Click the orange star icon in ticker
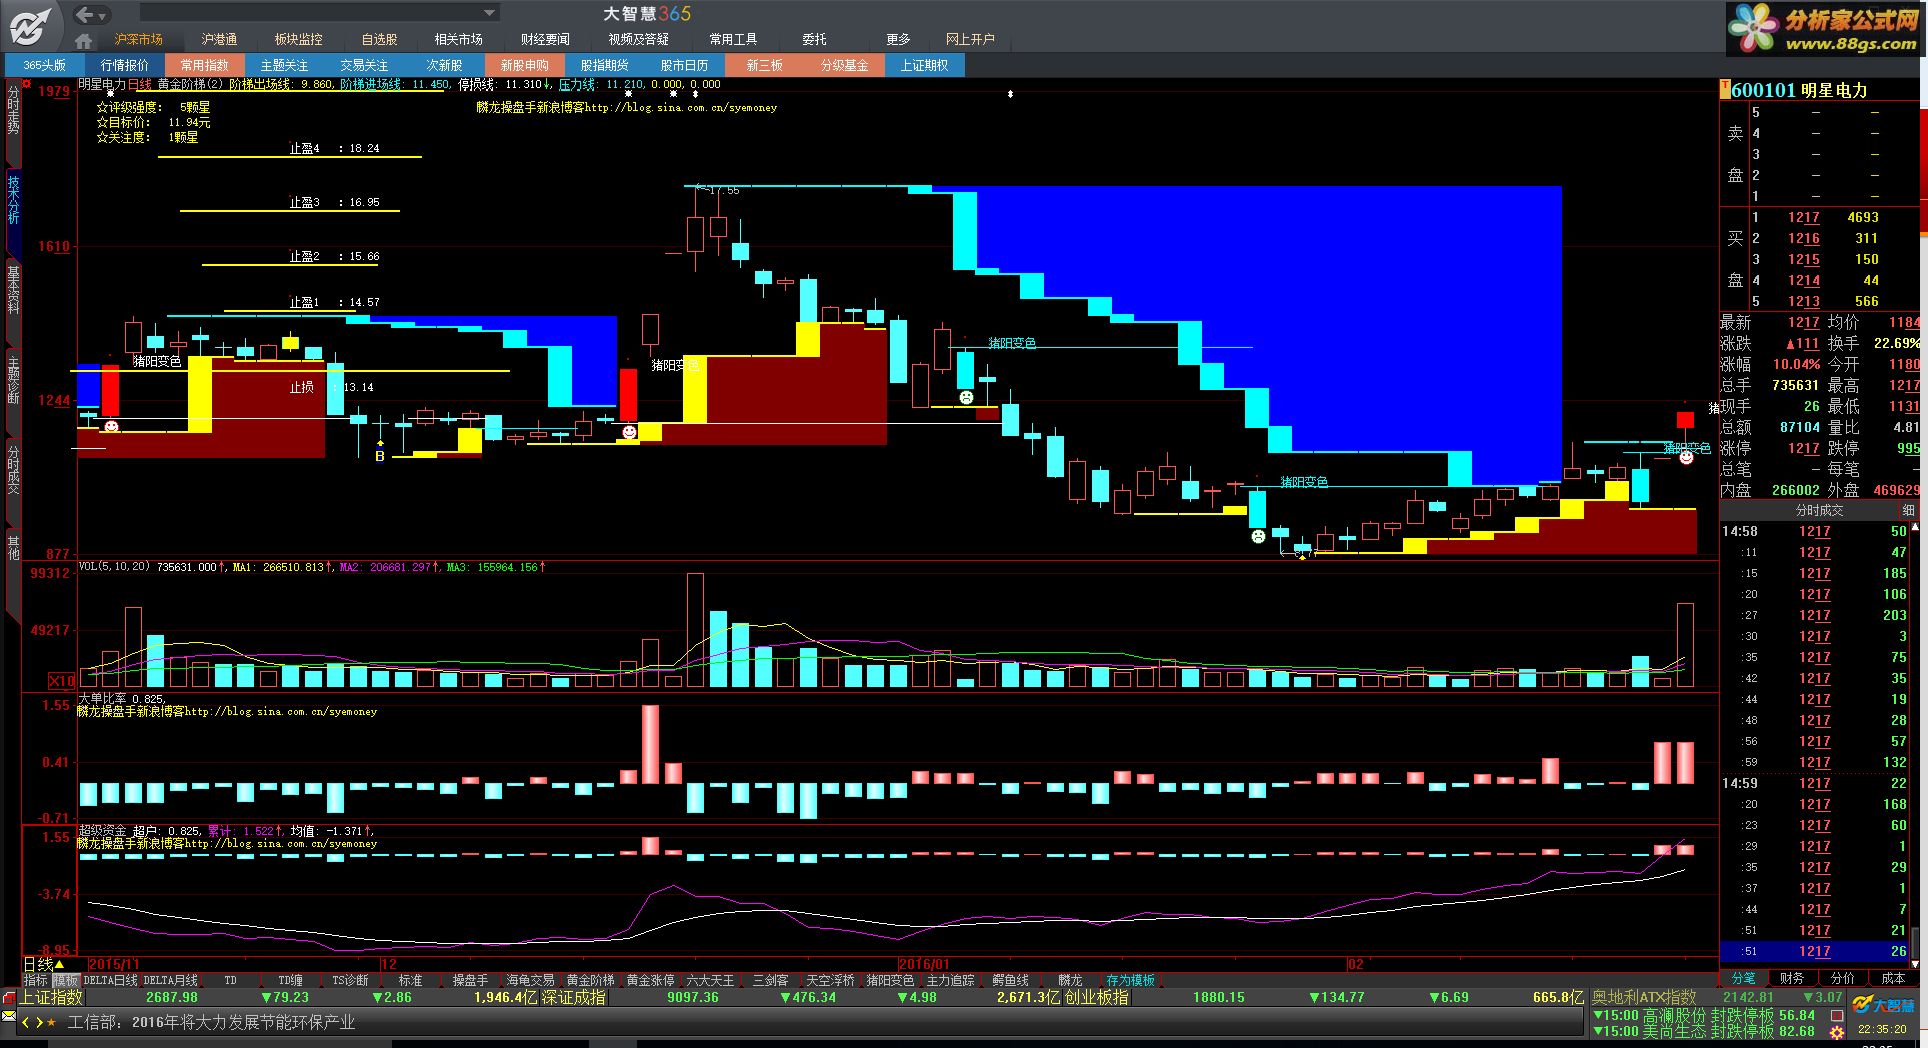Viewport: 1928px width, 1048px height. click(x=52, y=1022)
